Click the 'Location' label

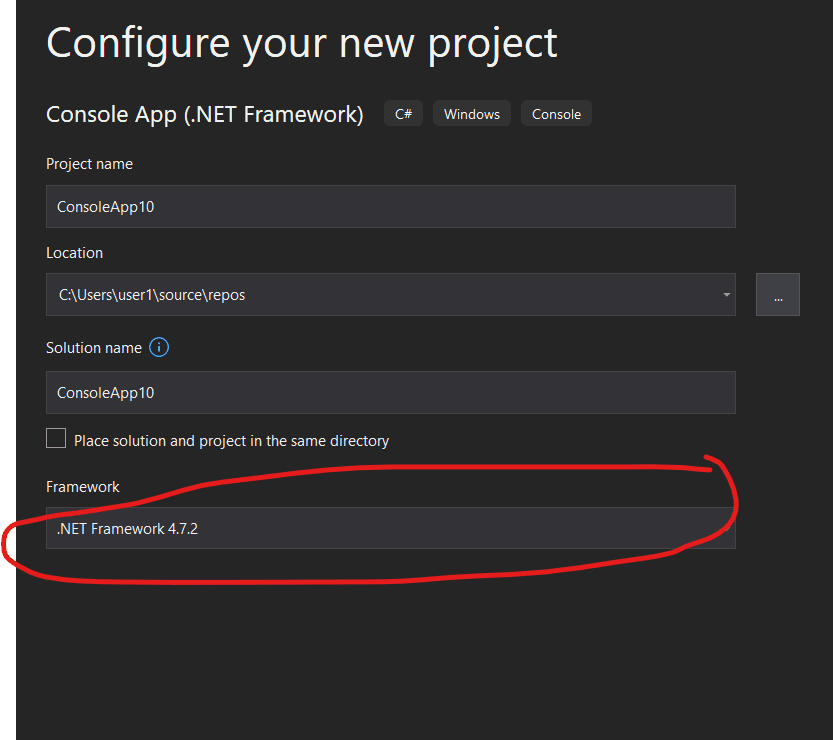pyautogui.click(x=74, y=253)
